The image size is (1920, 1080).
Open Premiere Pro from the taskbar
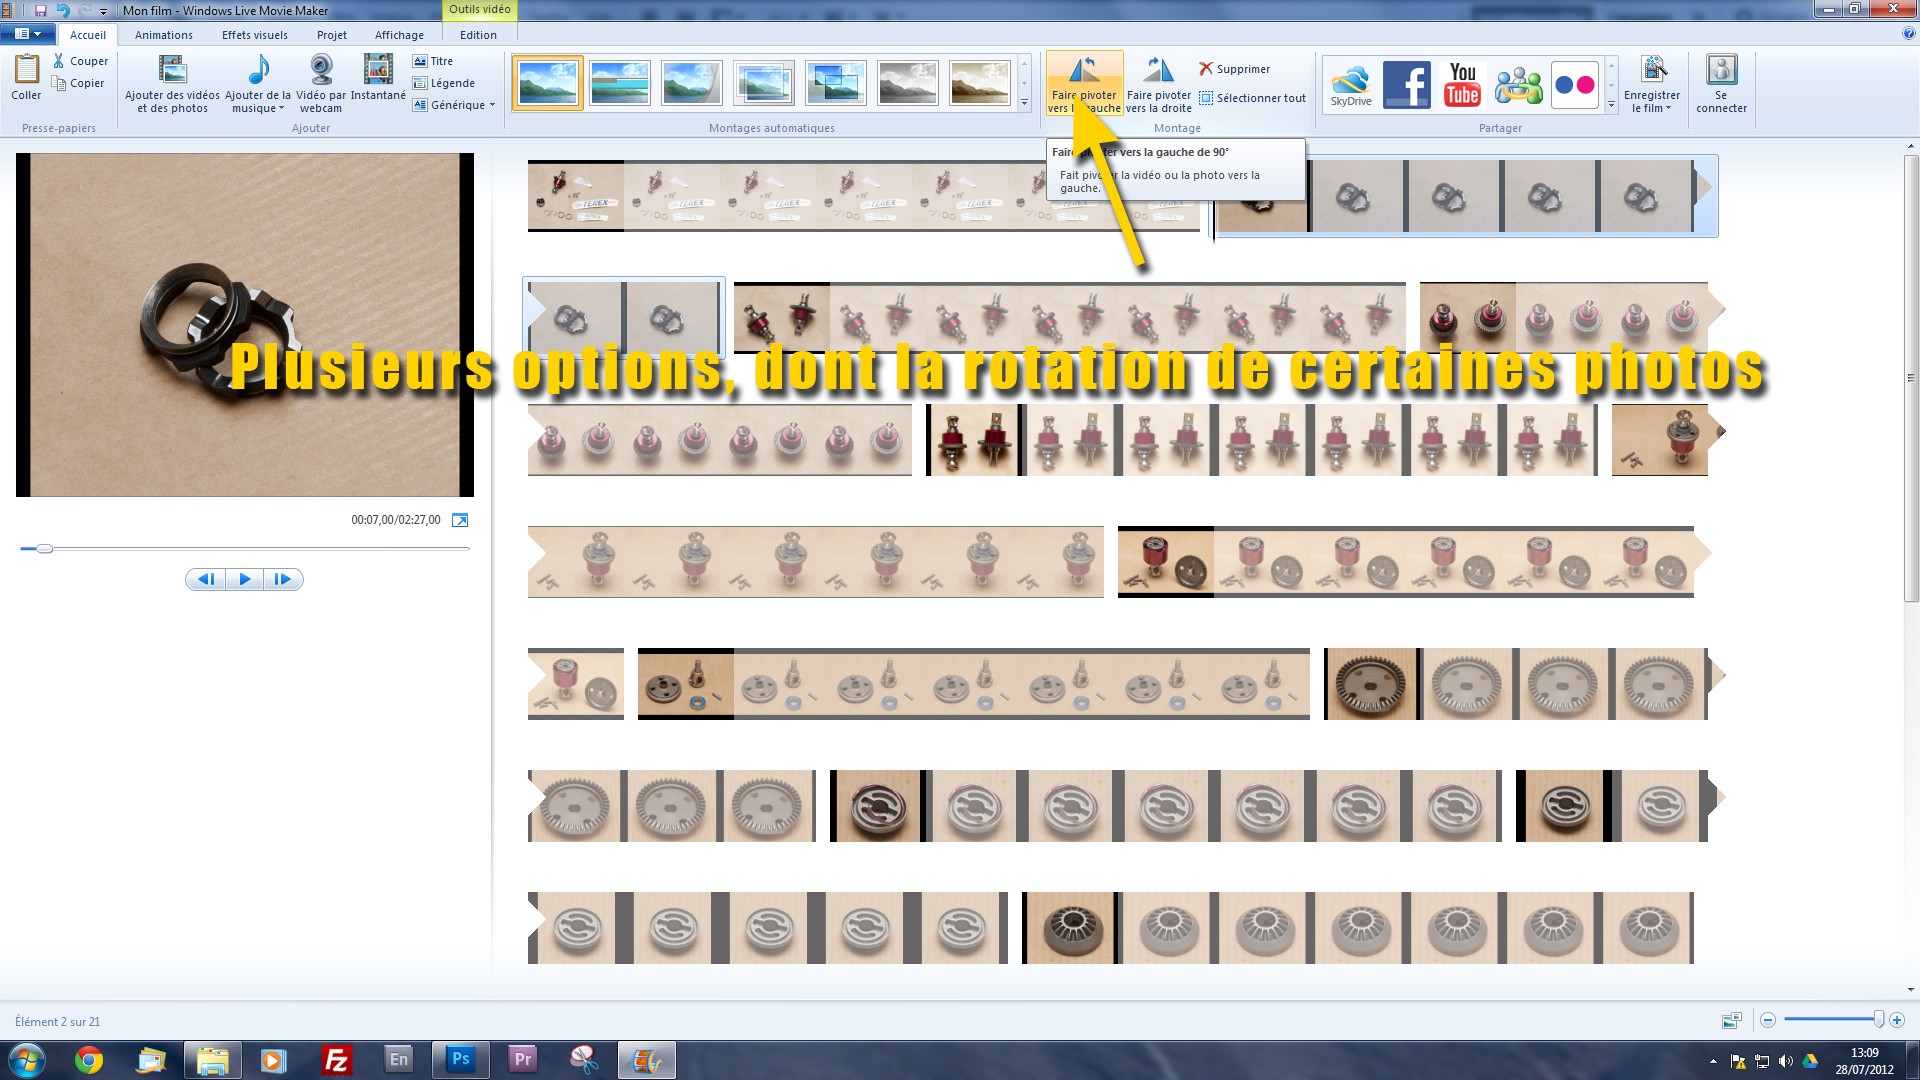[522, 1059]
